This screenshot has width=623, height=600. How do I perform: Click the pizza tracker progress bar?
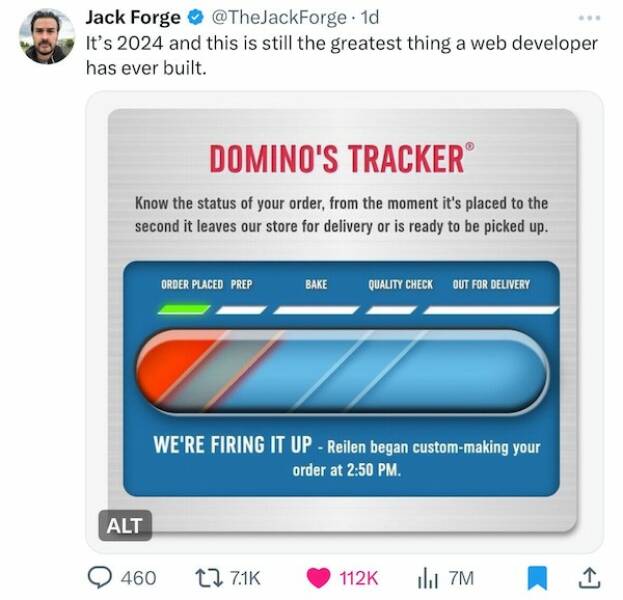pos(341,371)
